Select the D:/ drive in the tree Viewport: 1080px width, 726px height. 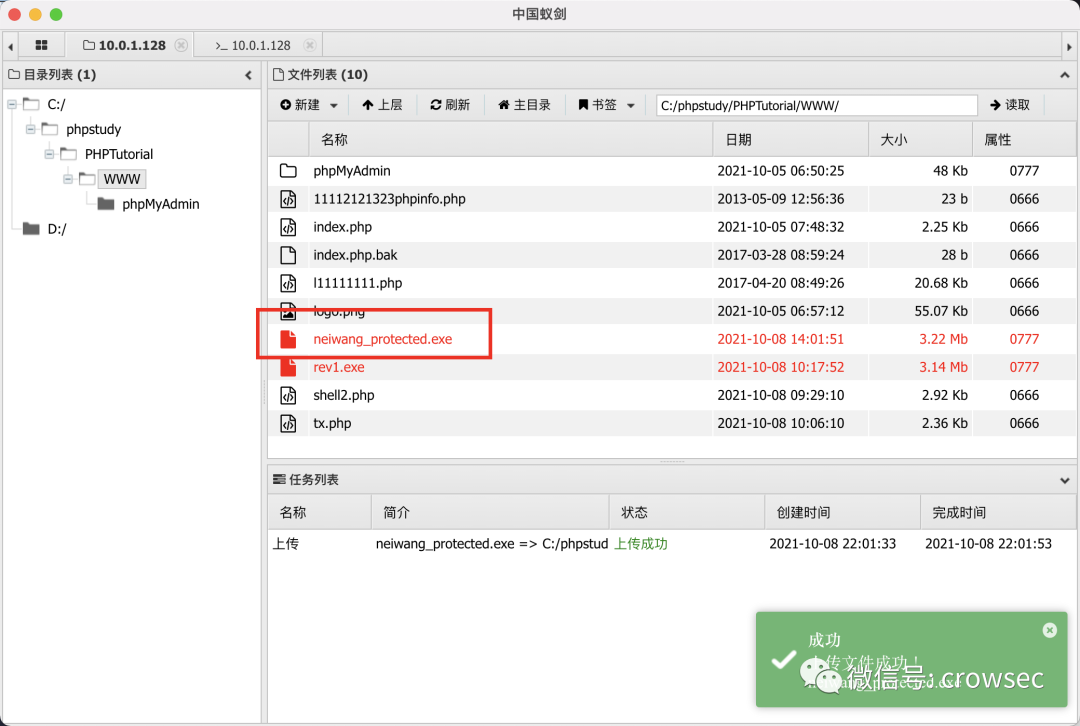coord(57,229)
